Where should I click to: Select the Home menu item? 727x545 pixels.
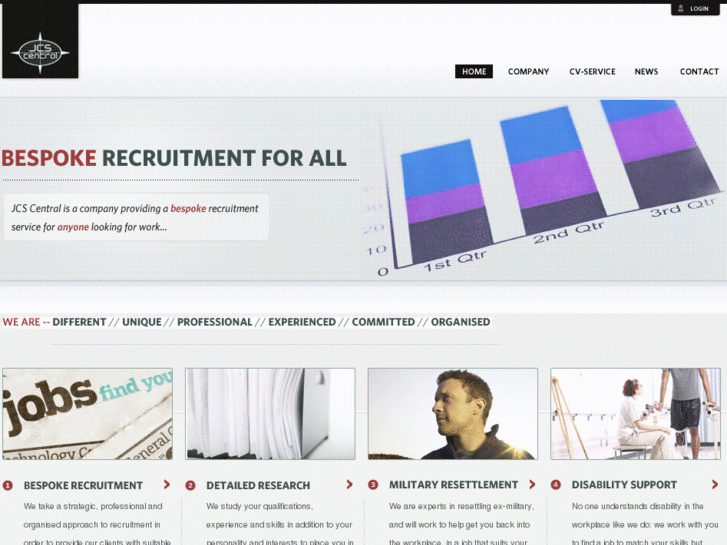coord(474,71)
